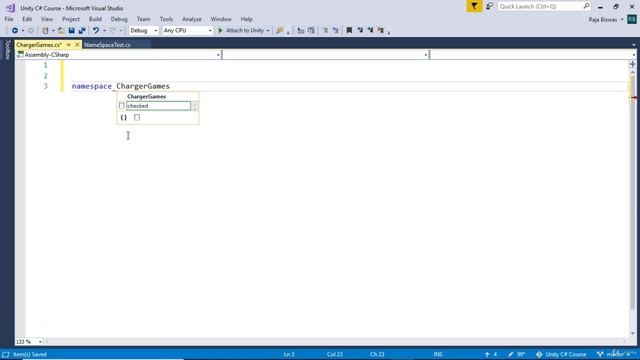640x360 pixels.
Task: Click the Redo toolbar icon
Action: pos(113,31)
